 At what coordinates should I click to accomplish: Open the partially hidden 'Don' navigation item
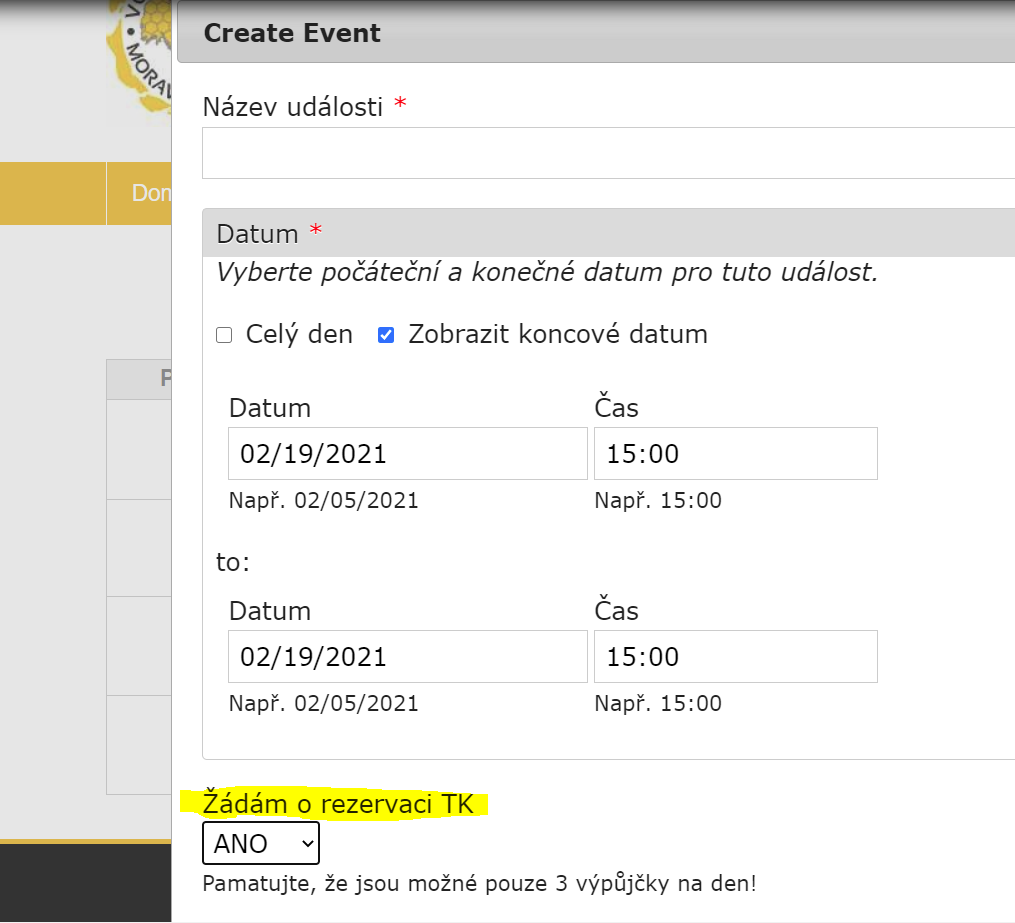[x=150, y=193]
